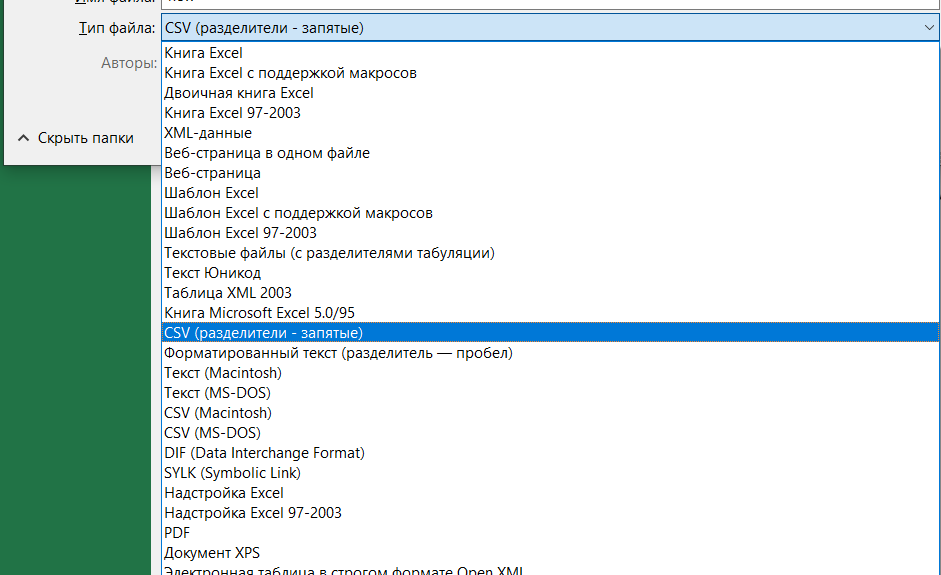Viewport: 941px width, 575px height.
Task: Select Таблица XML 2003
Action: click(x=550, y=293)
